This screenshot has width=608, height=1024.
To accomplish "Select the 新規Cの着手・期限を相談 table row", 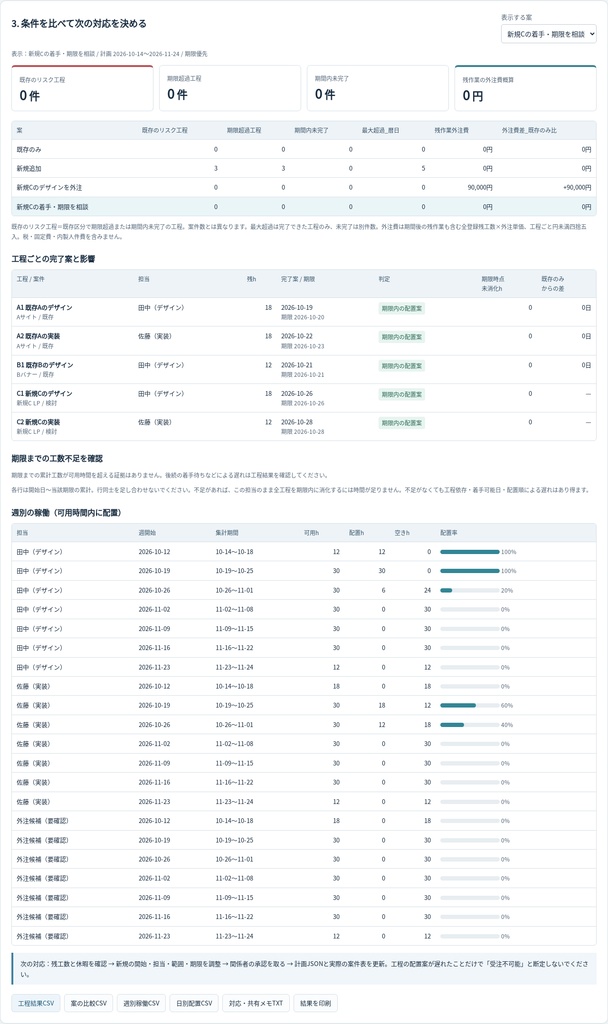I will [x=304, y=206].
